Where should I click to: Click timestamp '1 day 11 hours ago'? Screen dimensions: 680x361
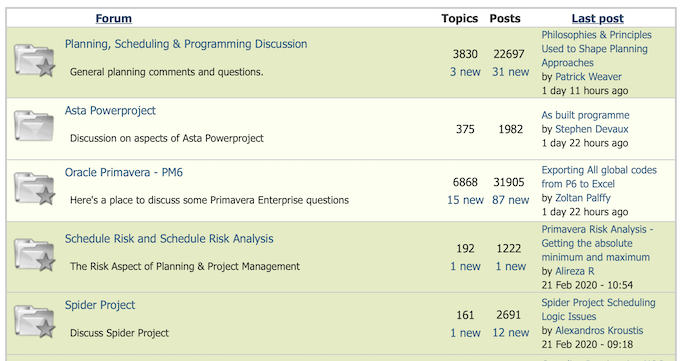click(x=585, y=91)
